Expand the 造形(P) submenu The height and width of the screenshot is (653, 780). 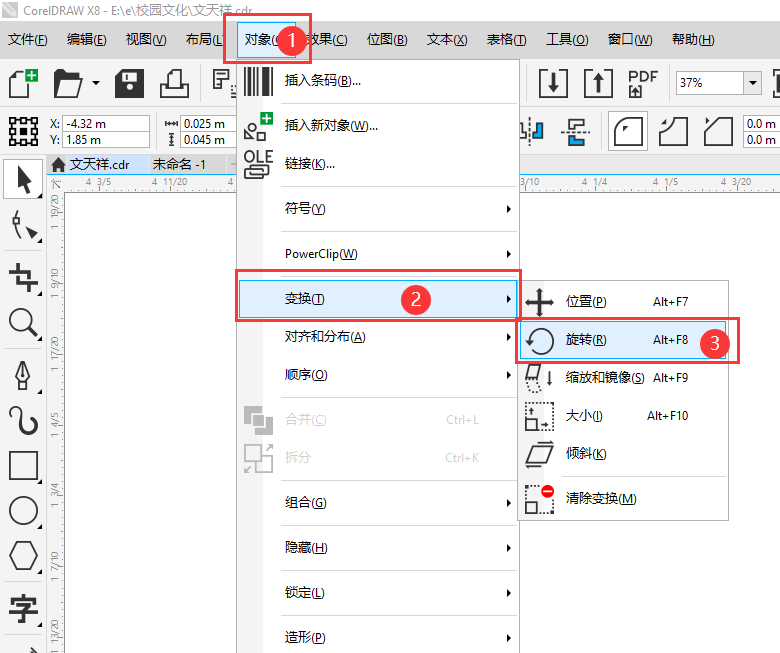click(378, 638)
